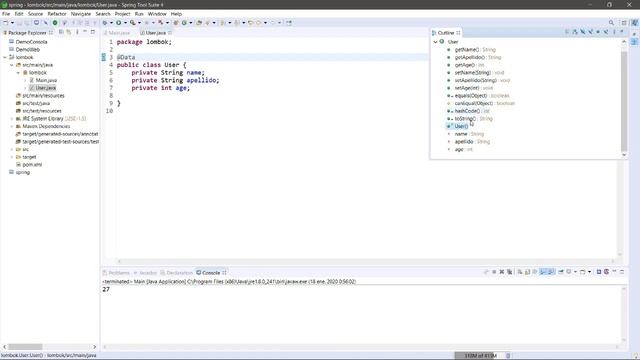640x360 pixels.
Task: Expand JRE System Library node
Action: (12, 119)
